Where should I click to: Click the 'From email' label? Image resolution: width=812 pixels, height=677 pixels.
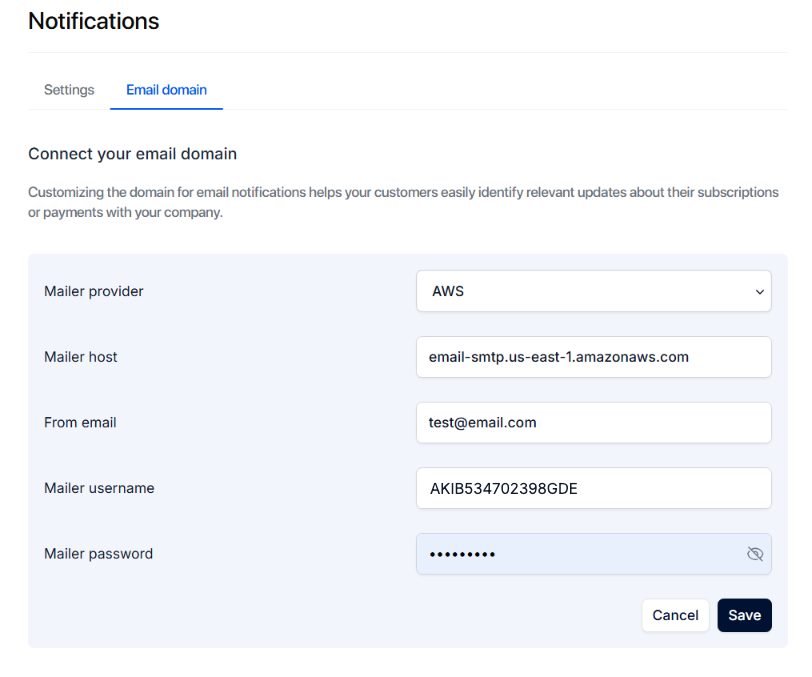click(80, 423)
